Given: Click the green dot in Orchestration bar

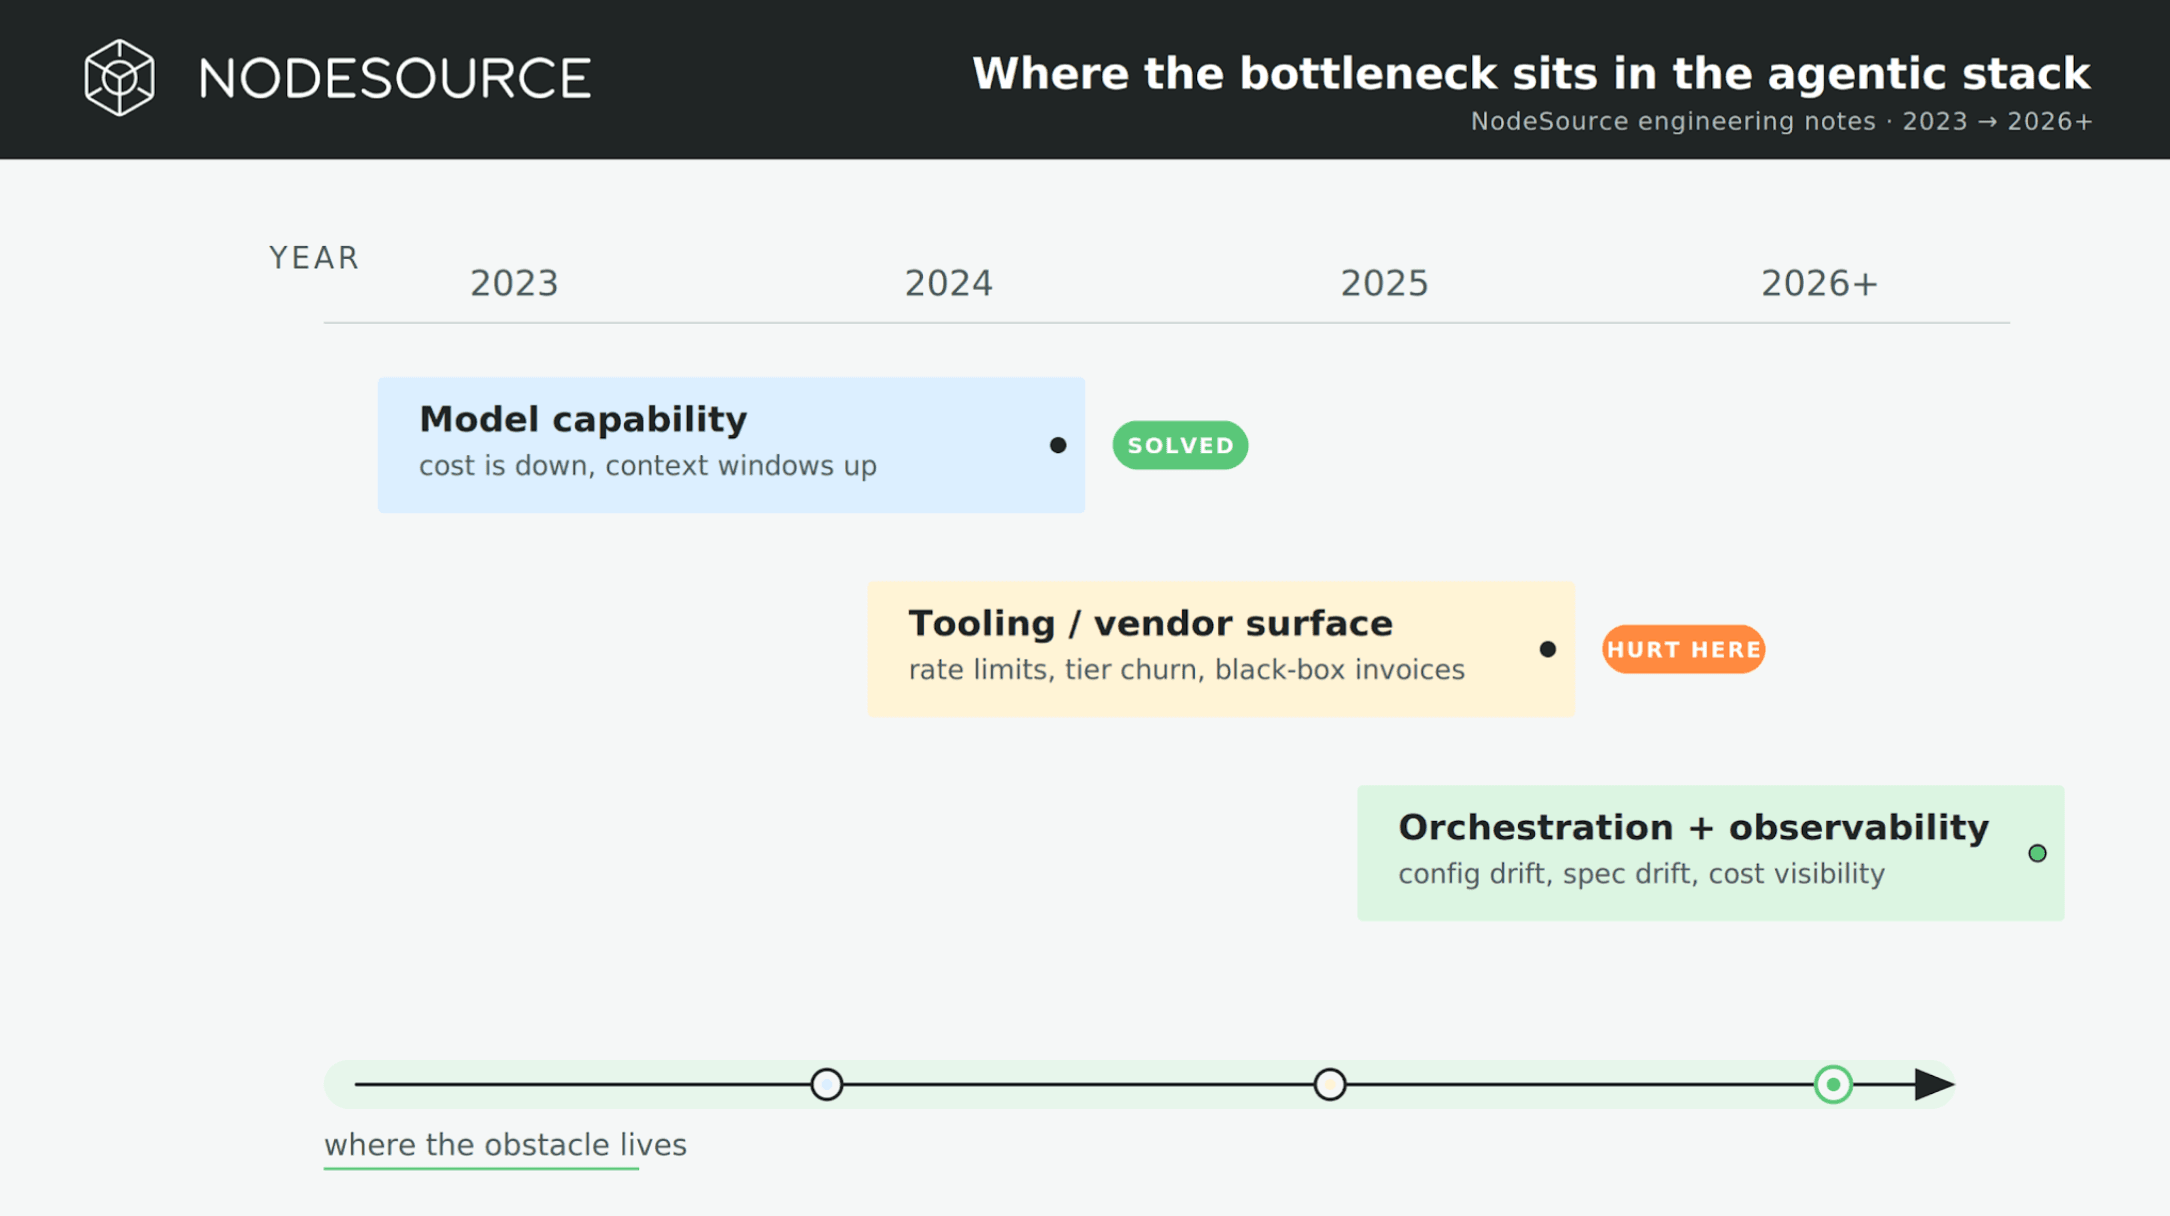Looking at the screenshot, I should point(2037,853).
